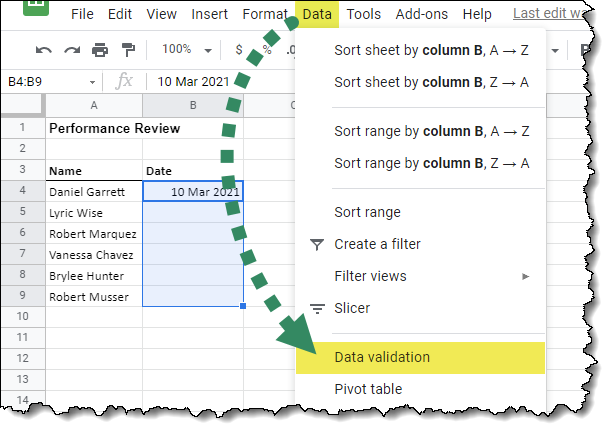This screenshot has width=602, height=424.
Task: Click the Sort range option
Action: pyautogui.click(x=367, y=212)
